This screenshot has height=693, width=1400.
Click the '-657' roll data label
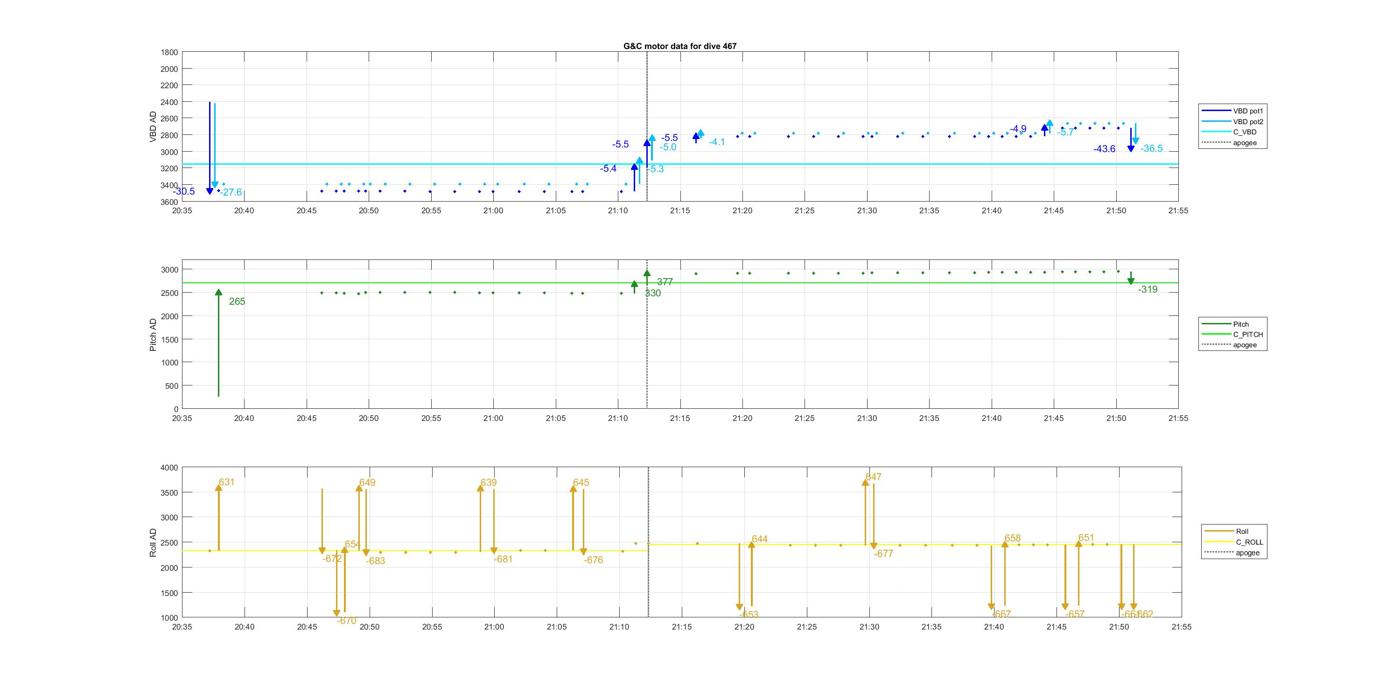click(1075, 614)
